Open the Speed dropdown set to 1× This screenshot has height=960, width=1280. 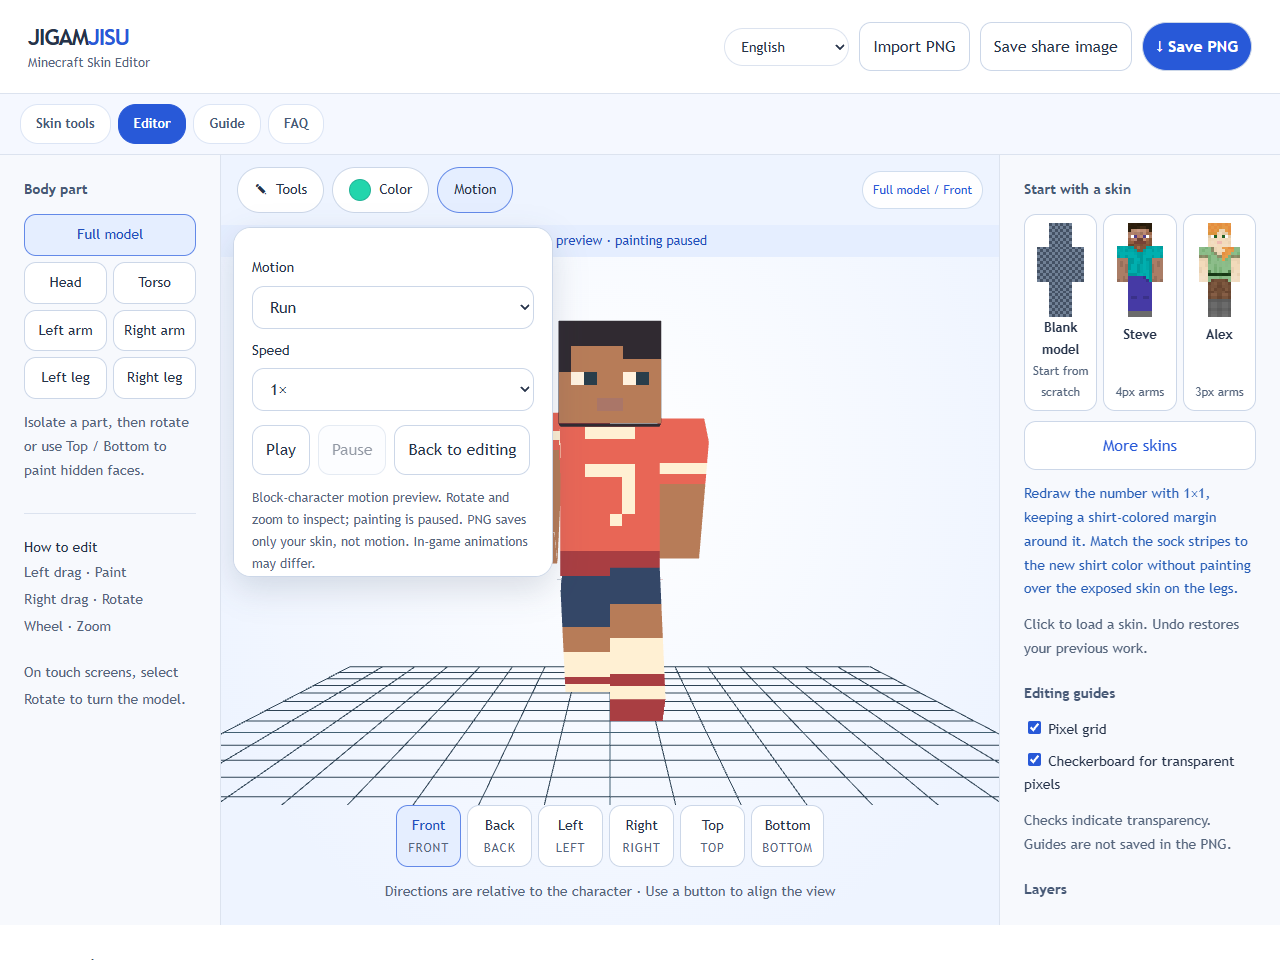pyautogui.click(x=392, y=390)
